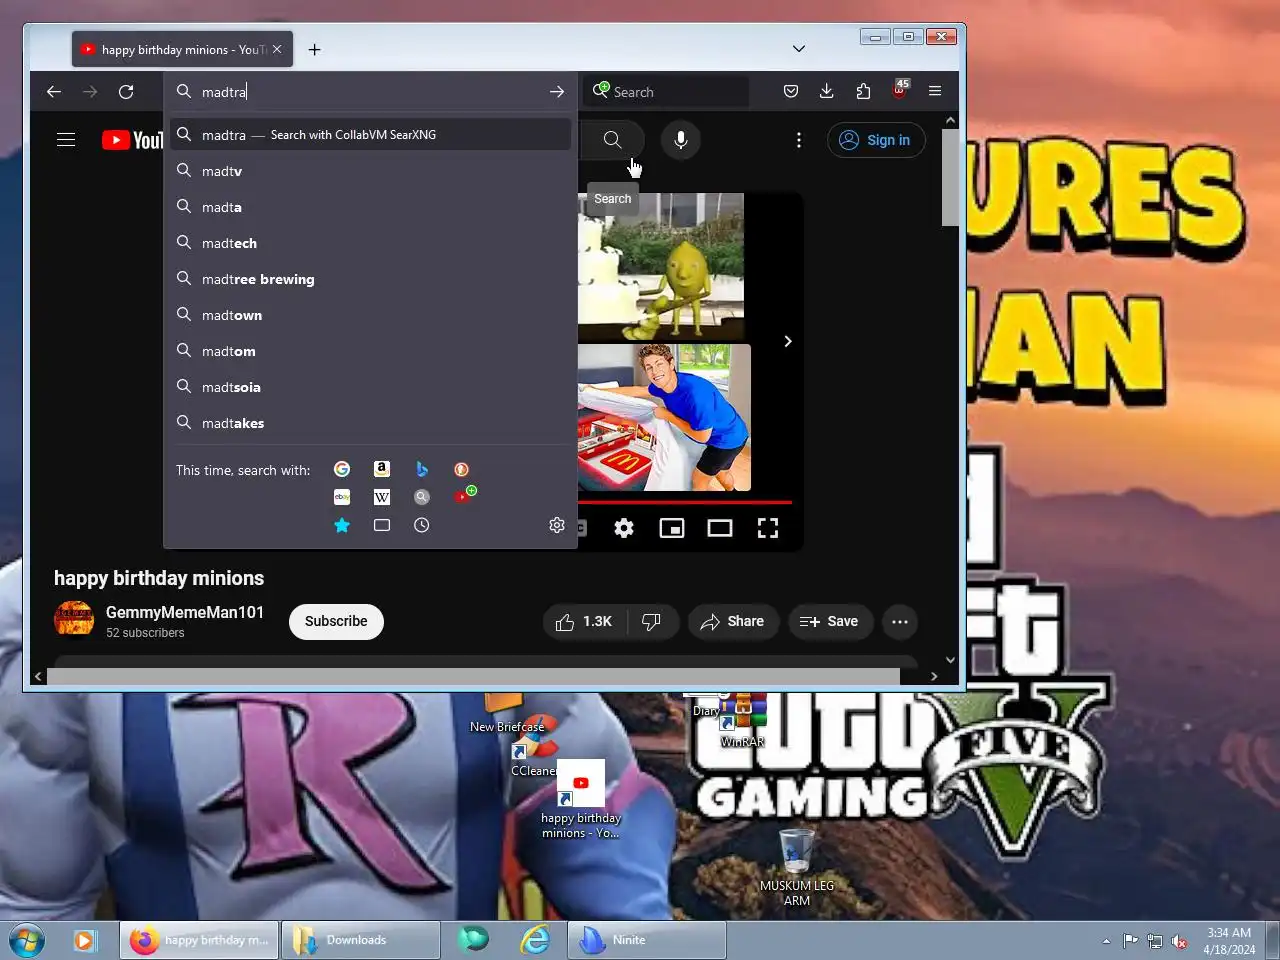Click the YouTube logo
The height and width of the screenshot is (960, 1280).
(132, 140)
